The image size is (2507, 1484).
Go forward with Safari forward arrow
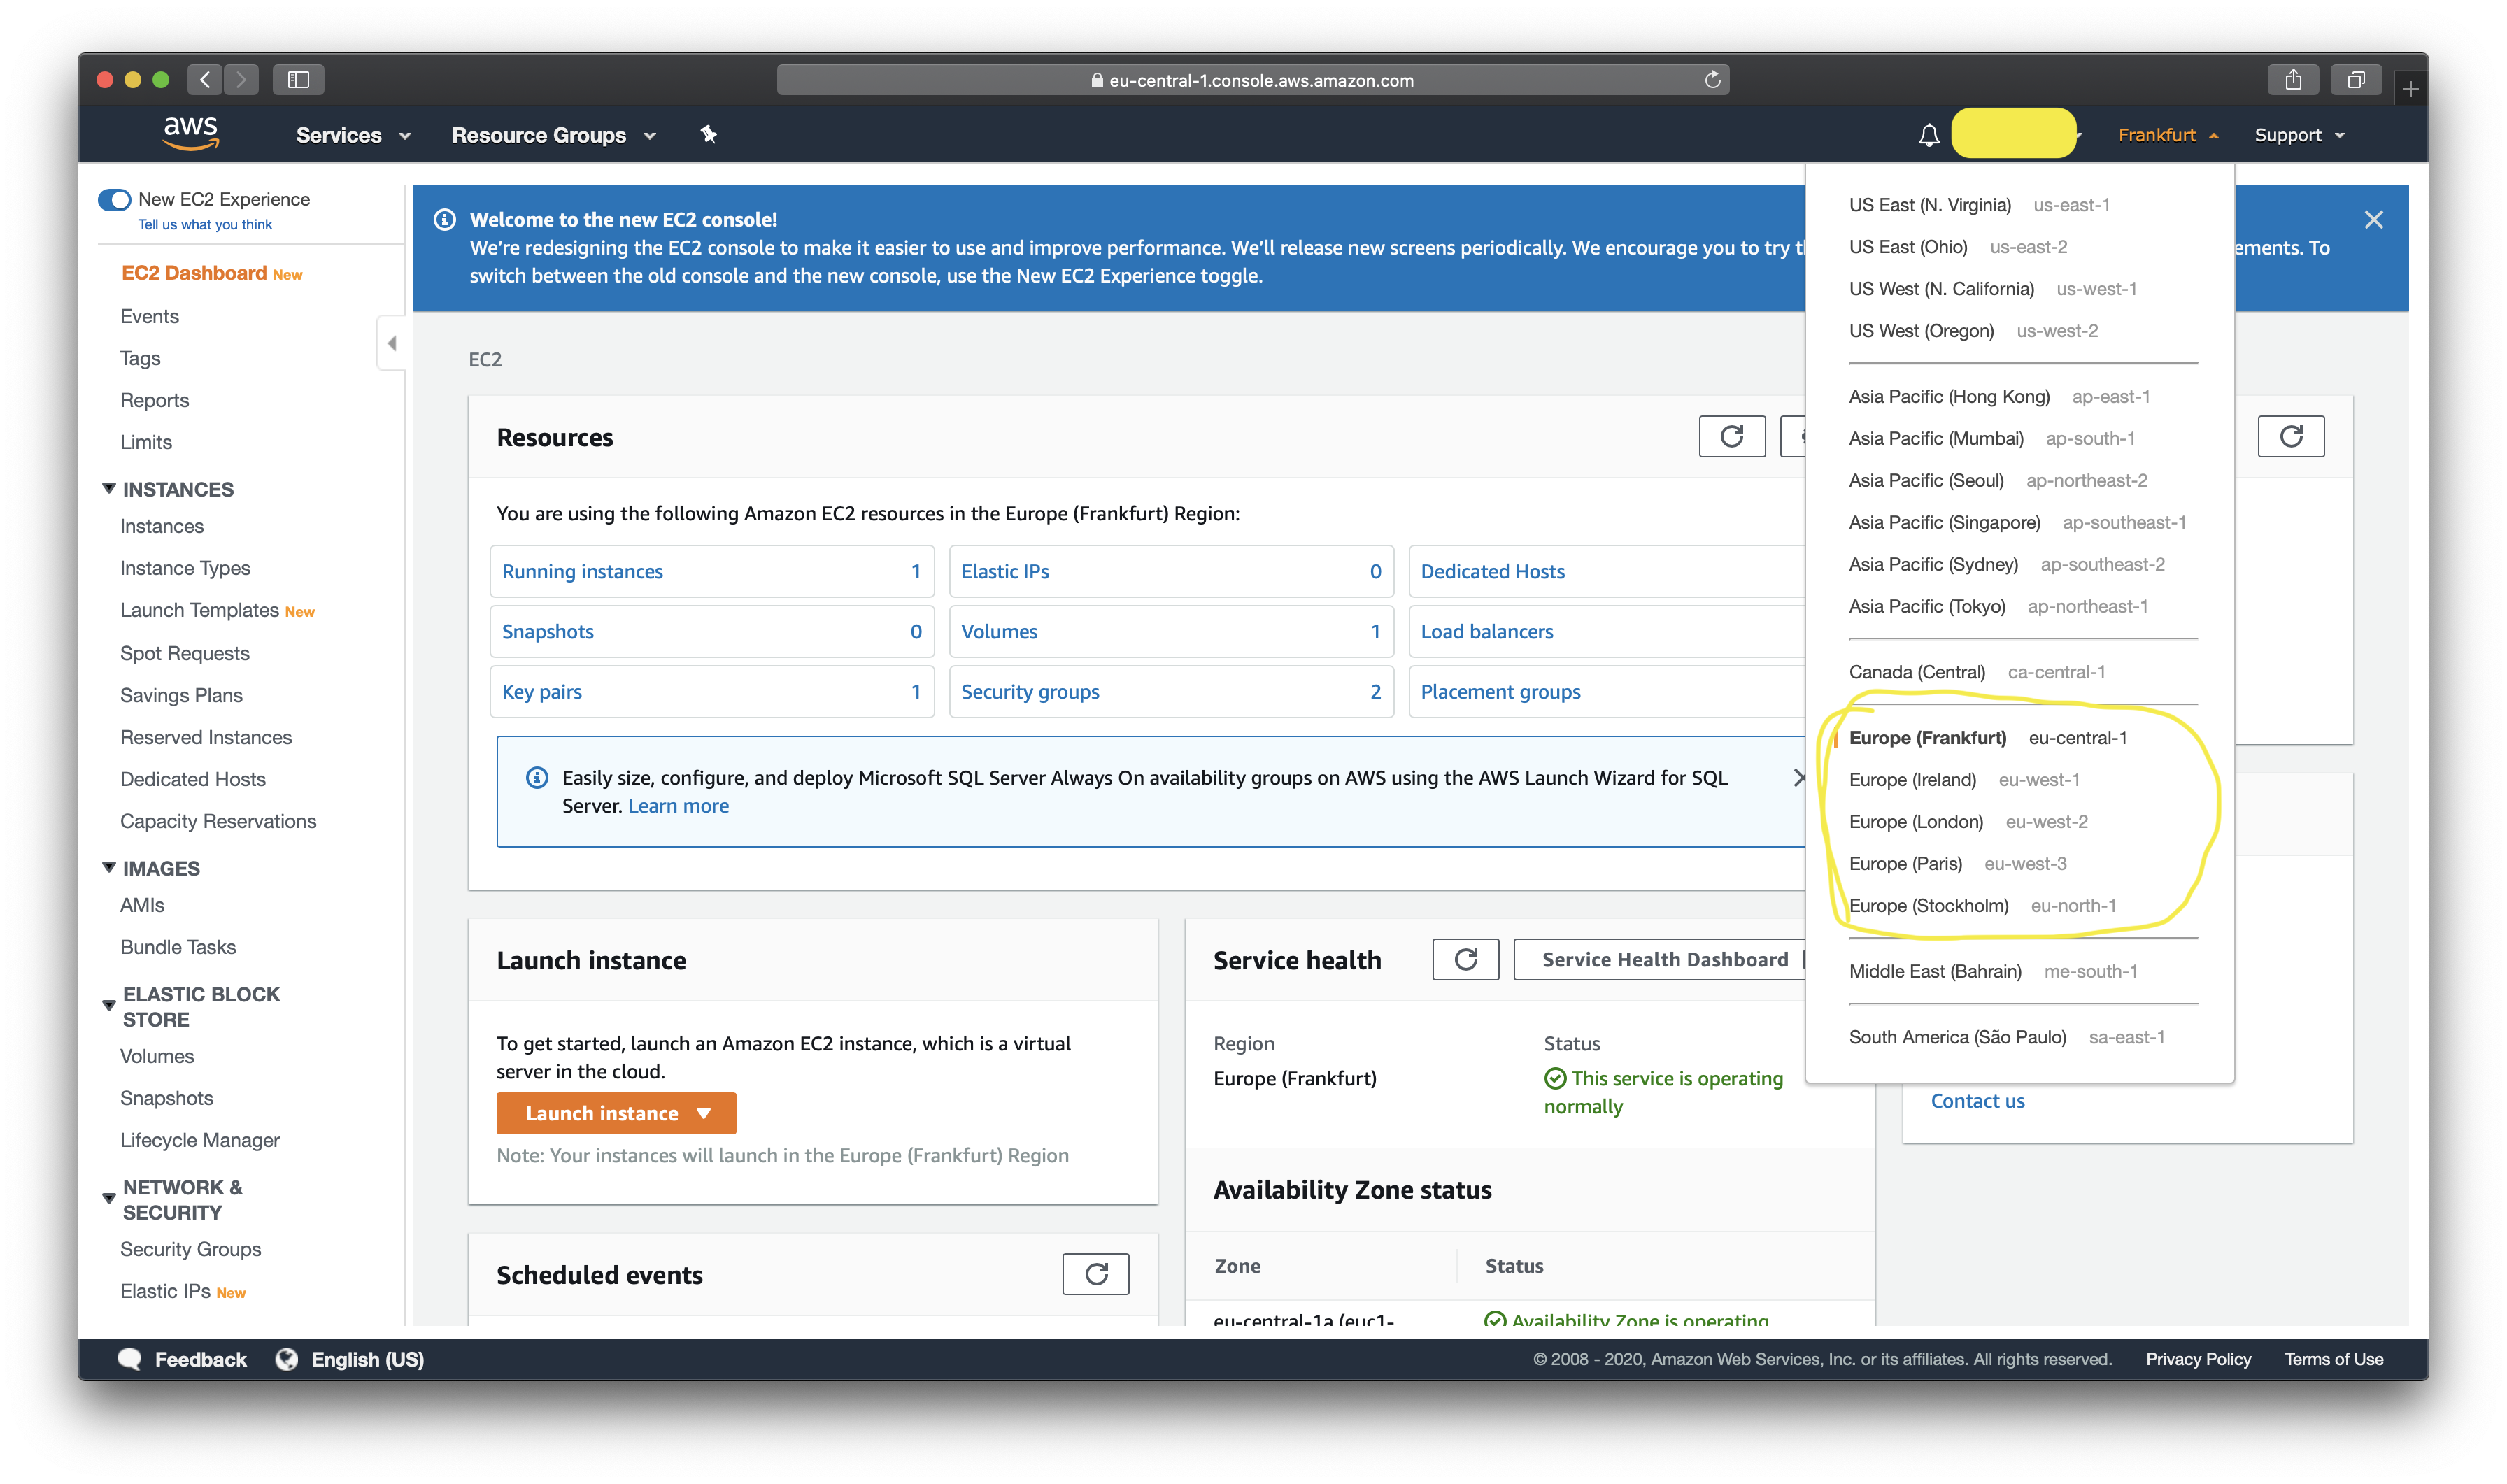(x=241, y=79)
